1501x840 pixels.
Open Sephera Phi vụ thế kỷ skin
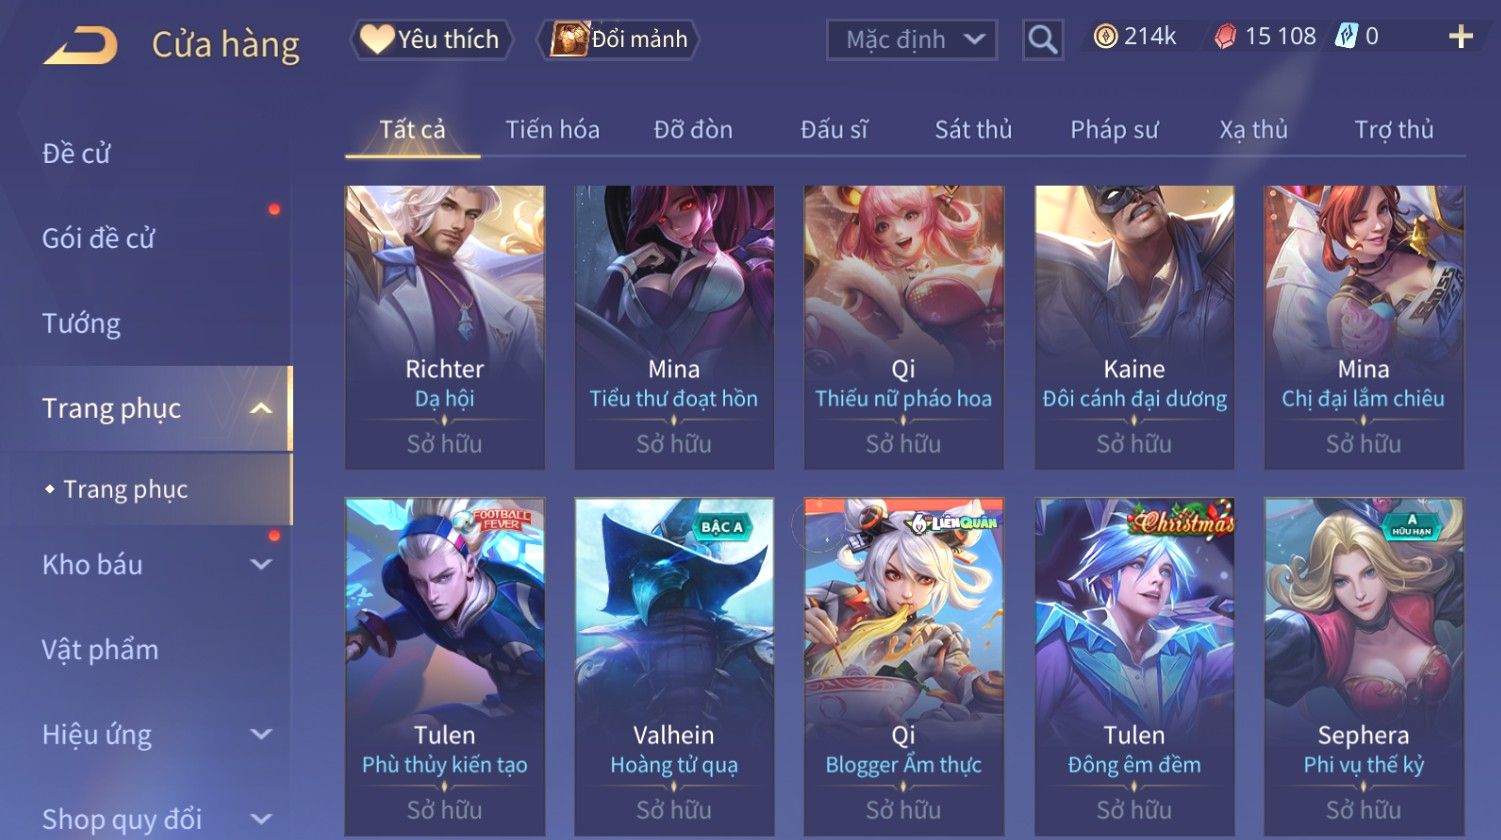[1364, 667]
